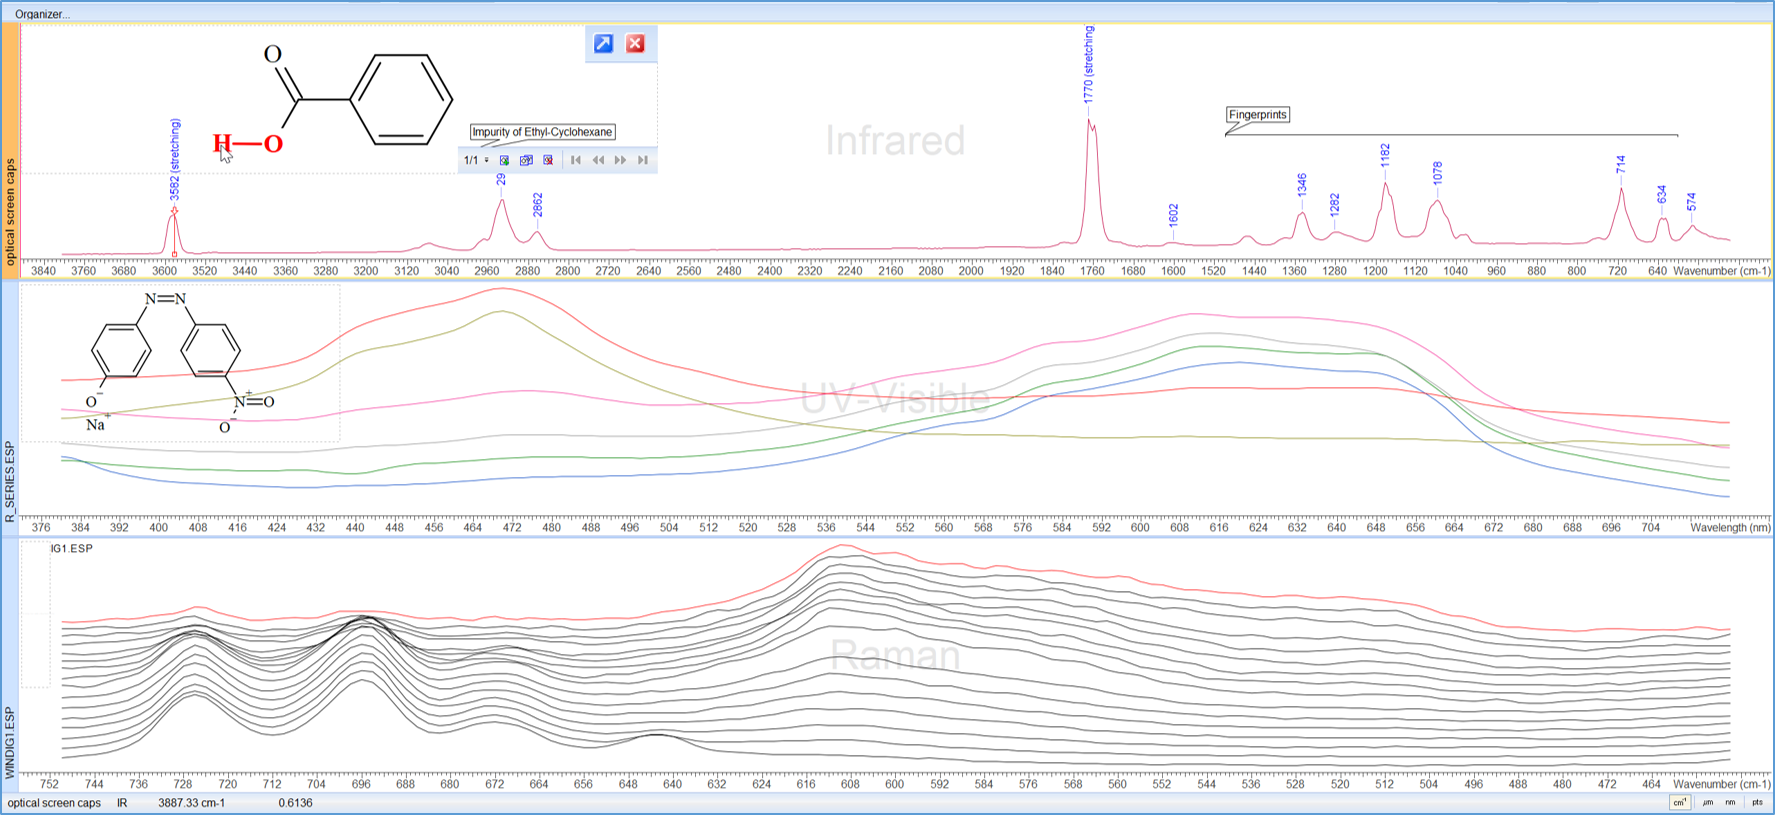Switch x-axis units to µm
1775x815 pixels.
[1707, 802]
